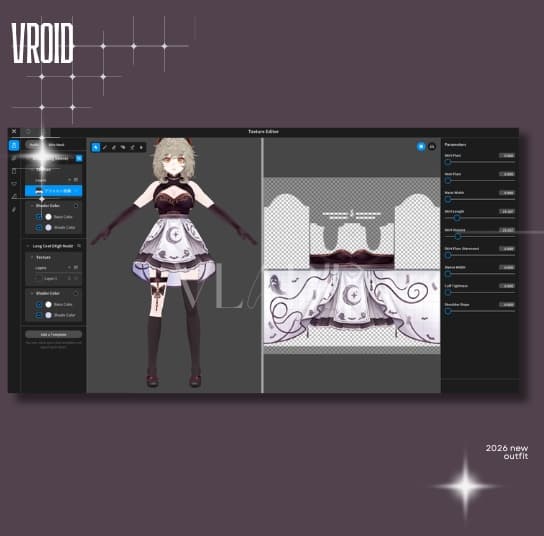This screenshot has height=536, width=544.
Task: Toggle Long Coat's Shade Color checkbox
Action: click(39, 315)
